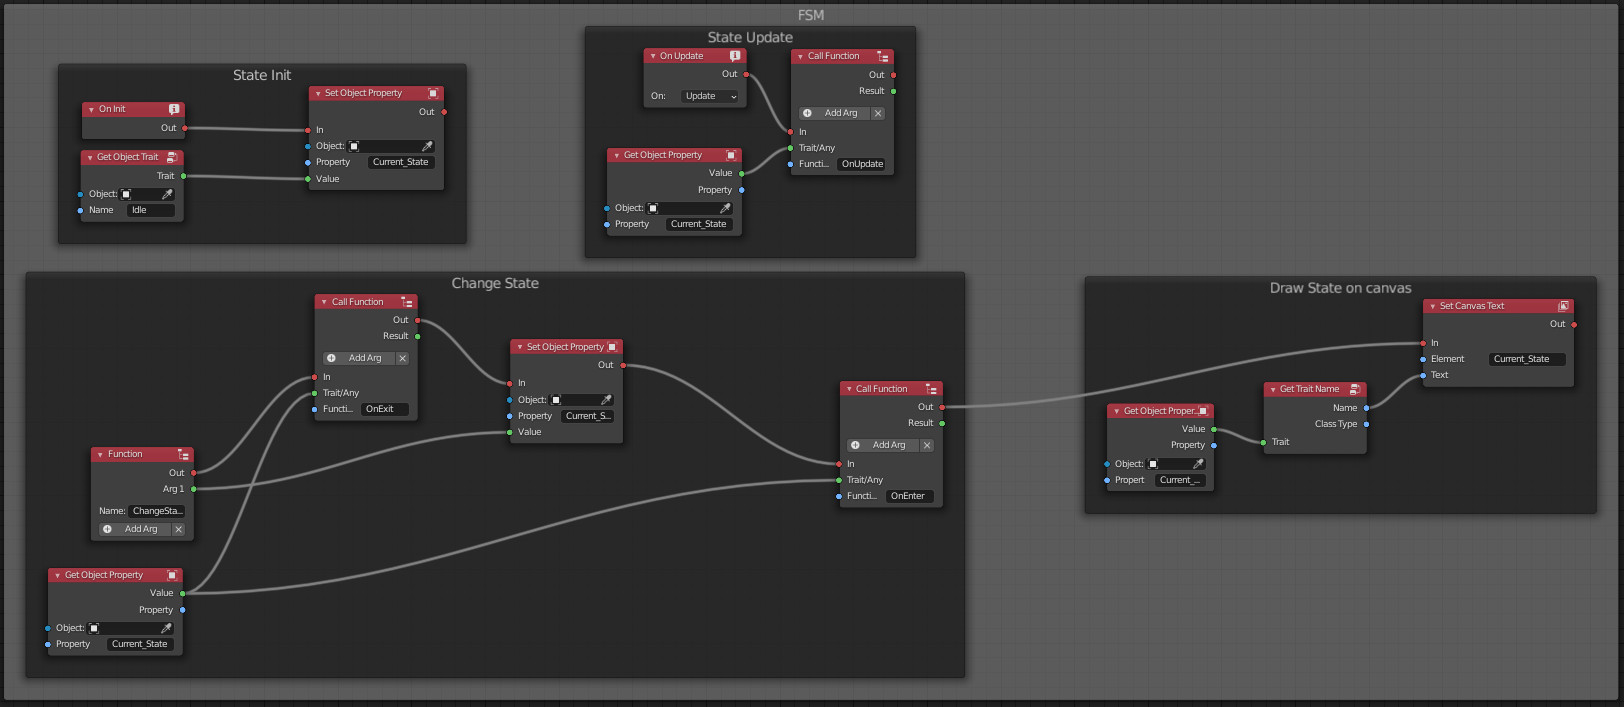Edit the OnExit function field
This screenshot has height=707, width=1624.
385,409
